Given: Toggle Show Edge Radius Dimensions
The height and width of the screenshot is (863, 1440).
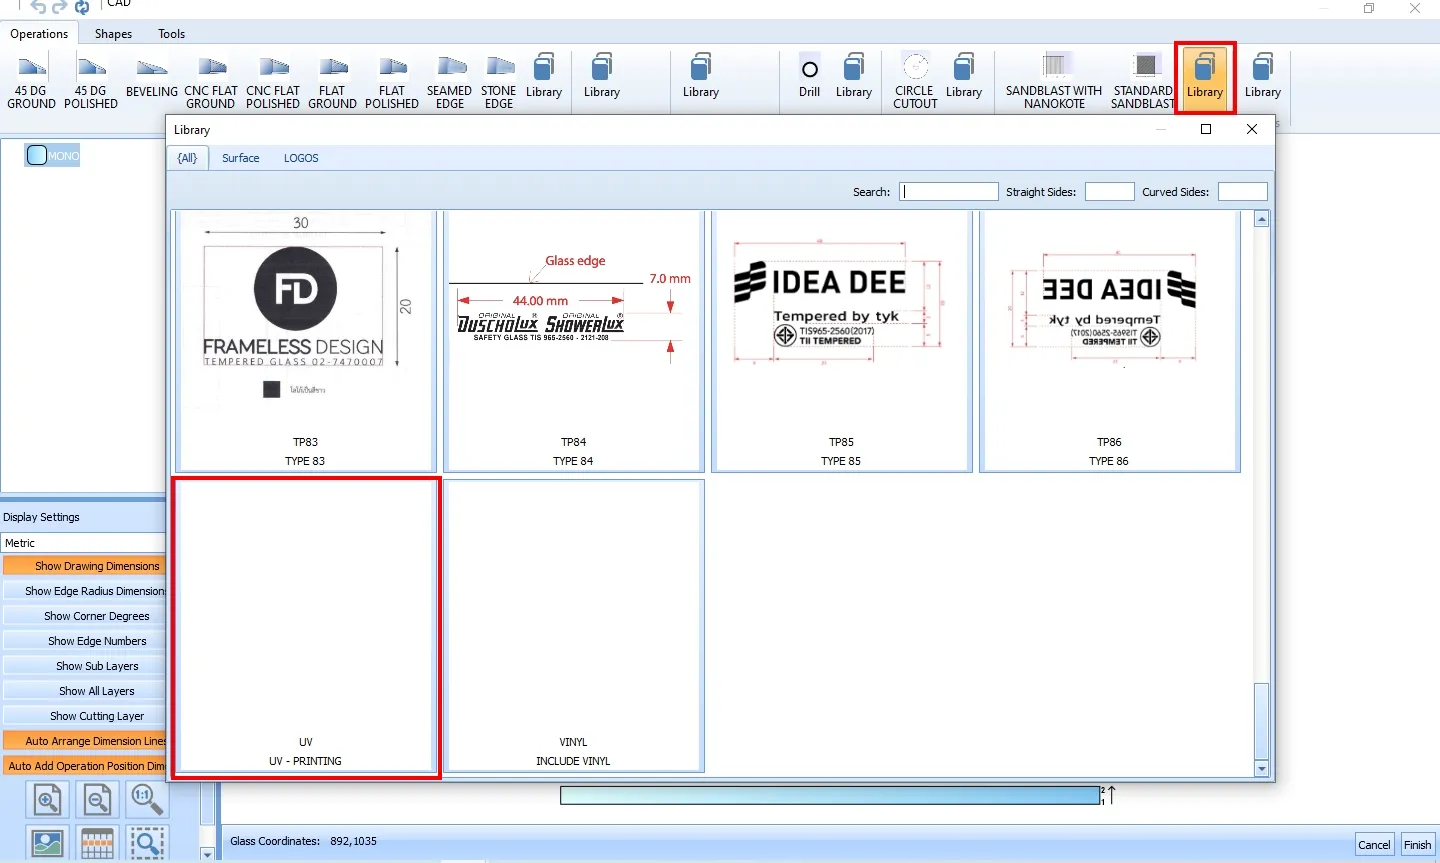Looking at the screenshot, I should coord(85,591).
